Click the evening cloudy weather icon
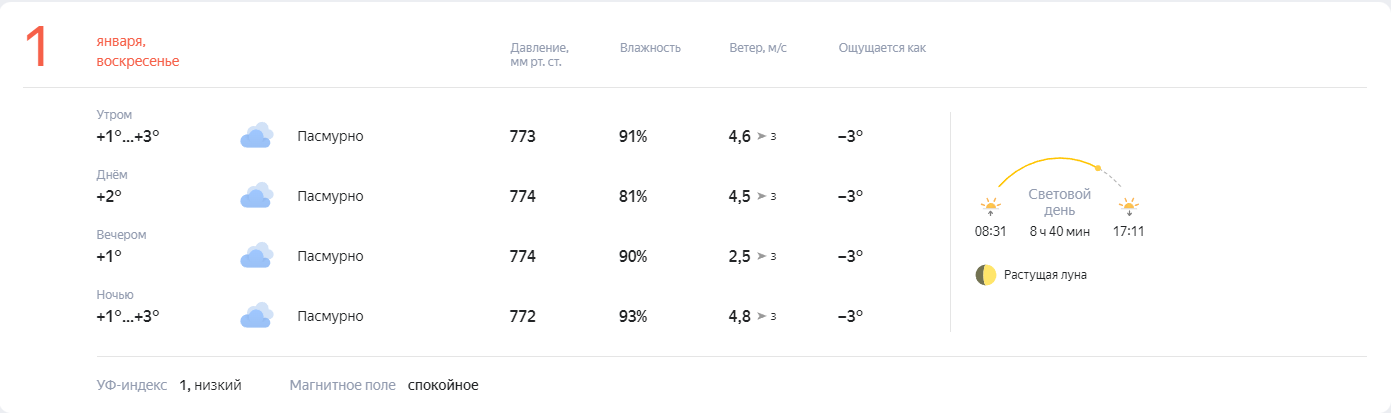Screen dimensions: 1391x413 (256, 256)
